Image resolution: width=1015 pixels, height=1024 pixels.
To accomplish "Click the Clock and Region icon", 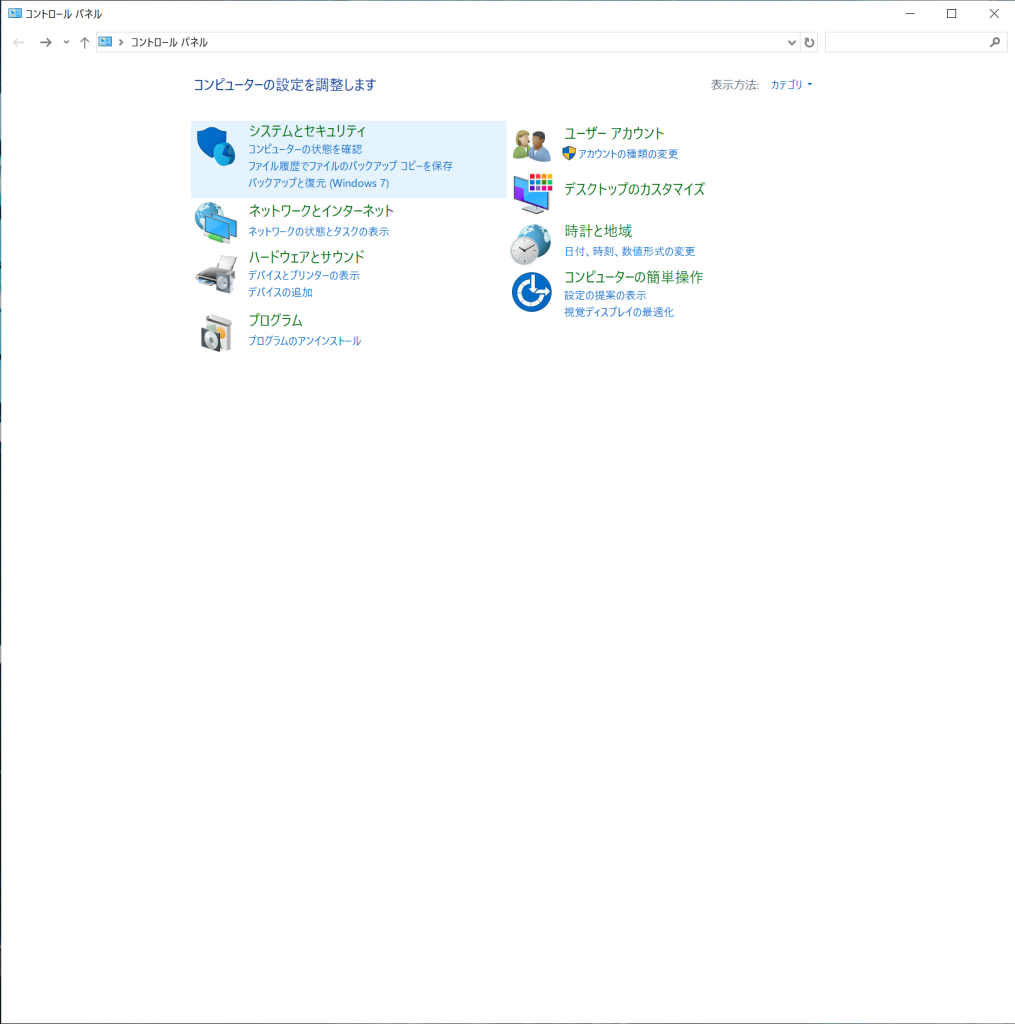I will click(x=531, y=243).
